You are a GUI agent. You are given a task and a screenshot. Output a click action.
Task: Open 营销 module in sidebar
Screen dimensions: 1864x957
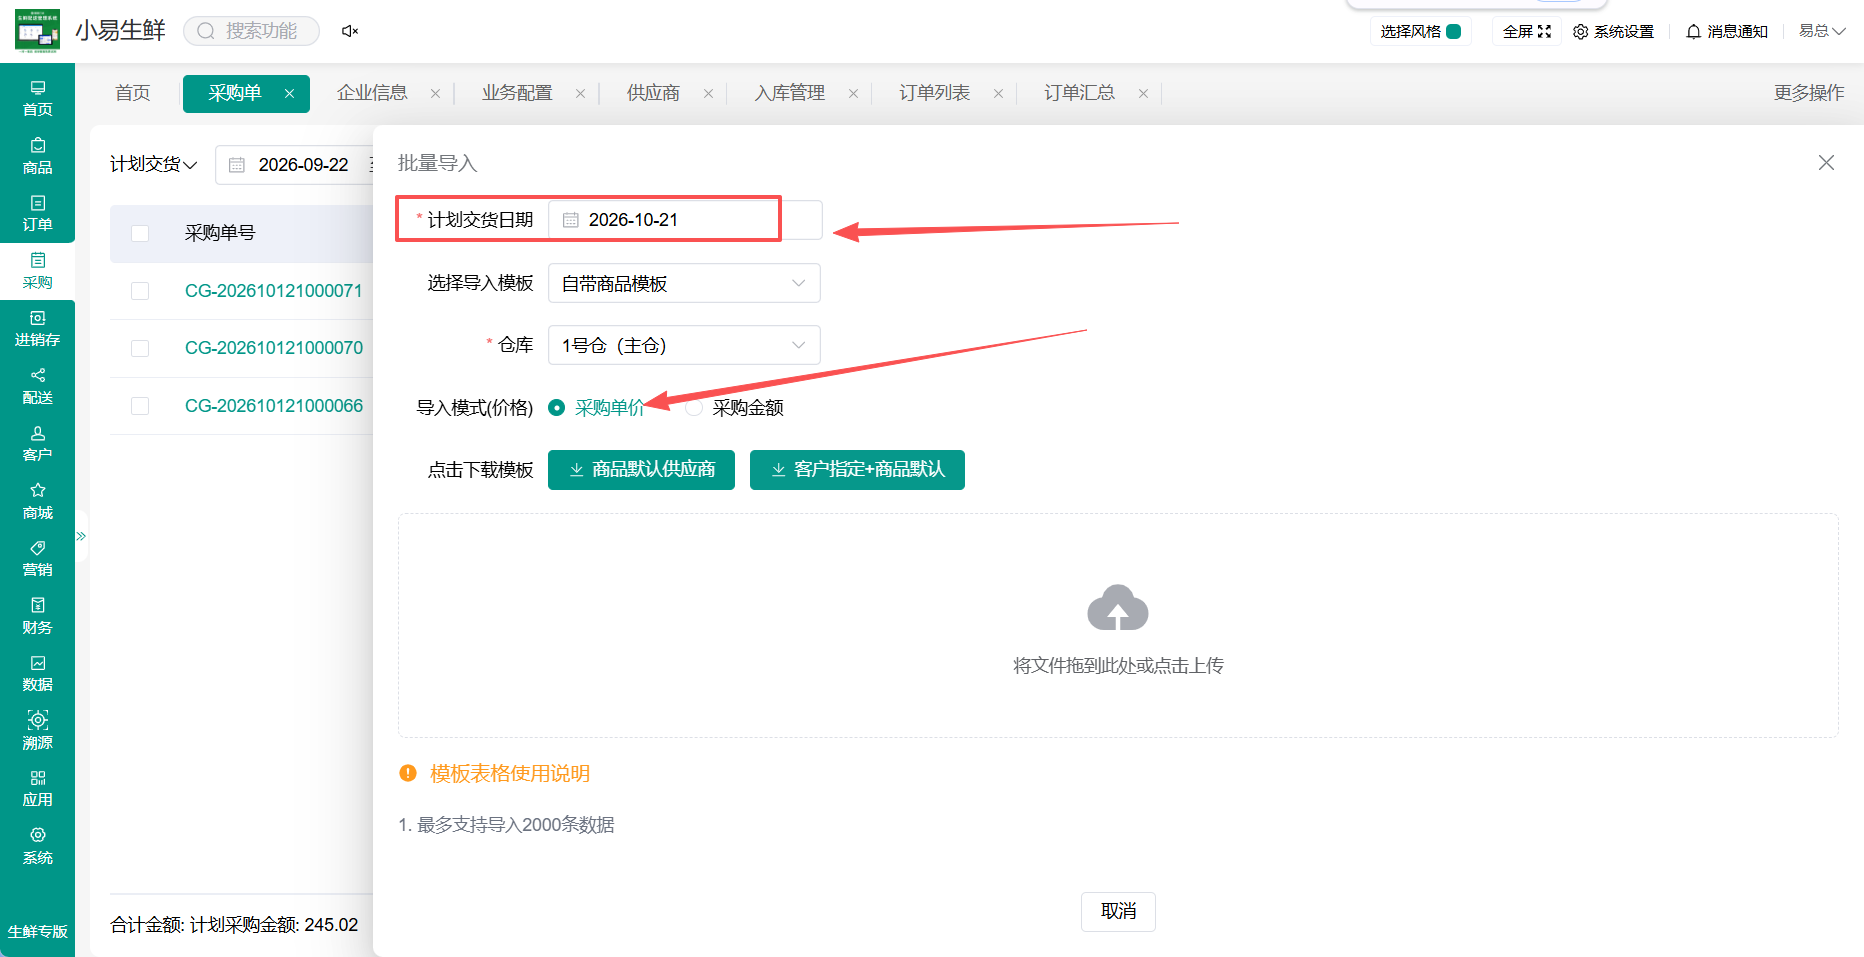[37, 558]
